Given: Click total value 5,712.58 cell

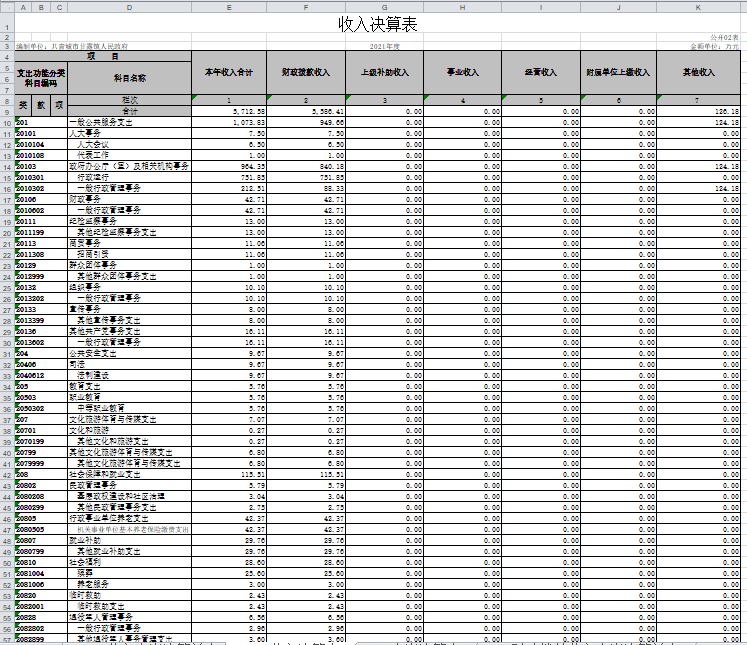Looking at the screenshot, I should tap(229, 111).
